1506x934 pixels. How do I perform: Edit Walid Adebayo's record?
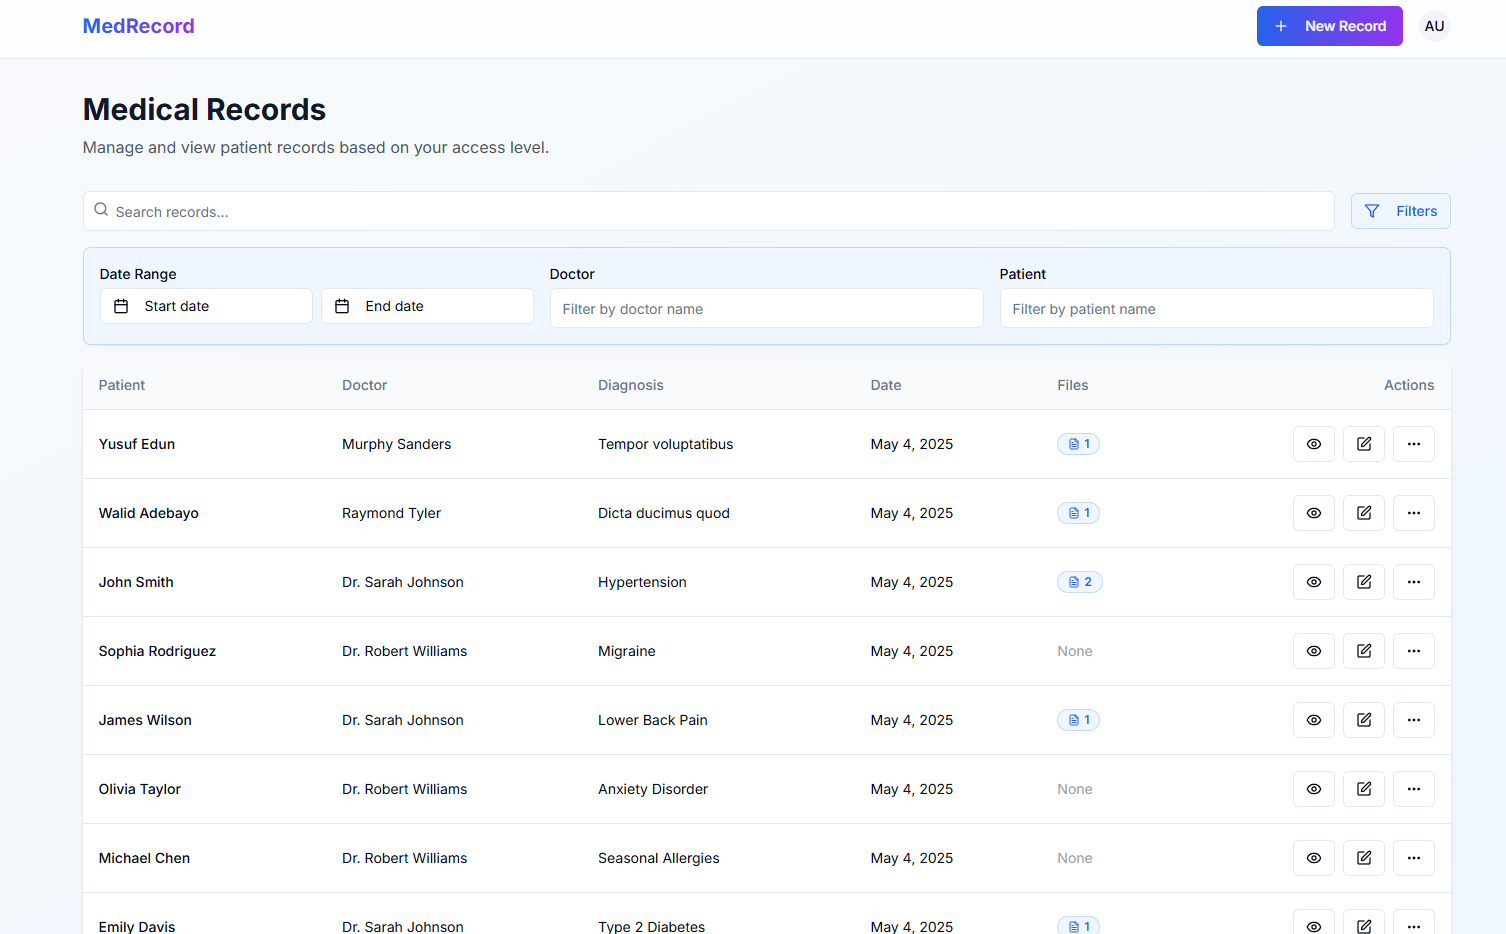click(x=1364, y=513)
